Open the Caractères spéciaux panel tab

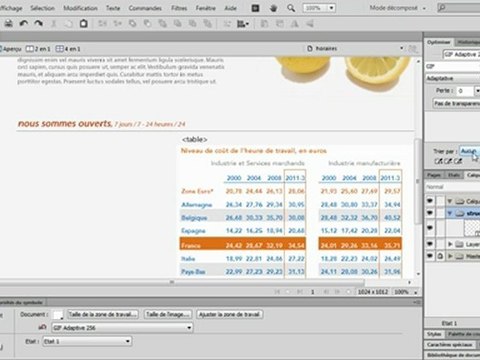[450, 345]
